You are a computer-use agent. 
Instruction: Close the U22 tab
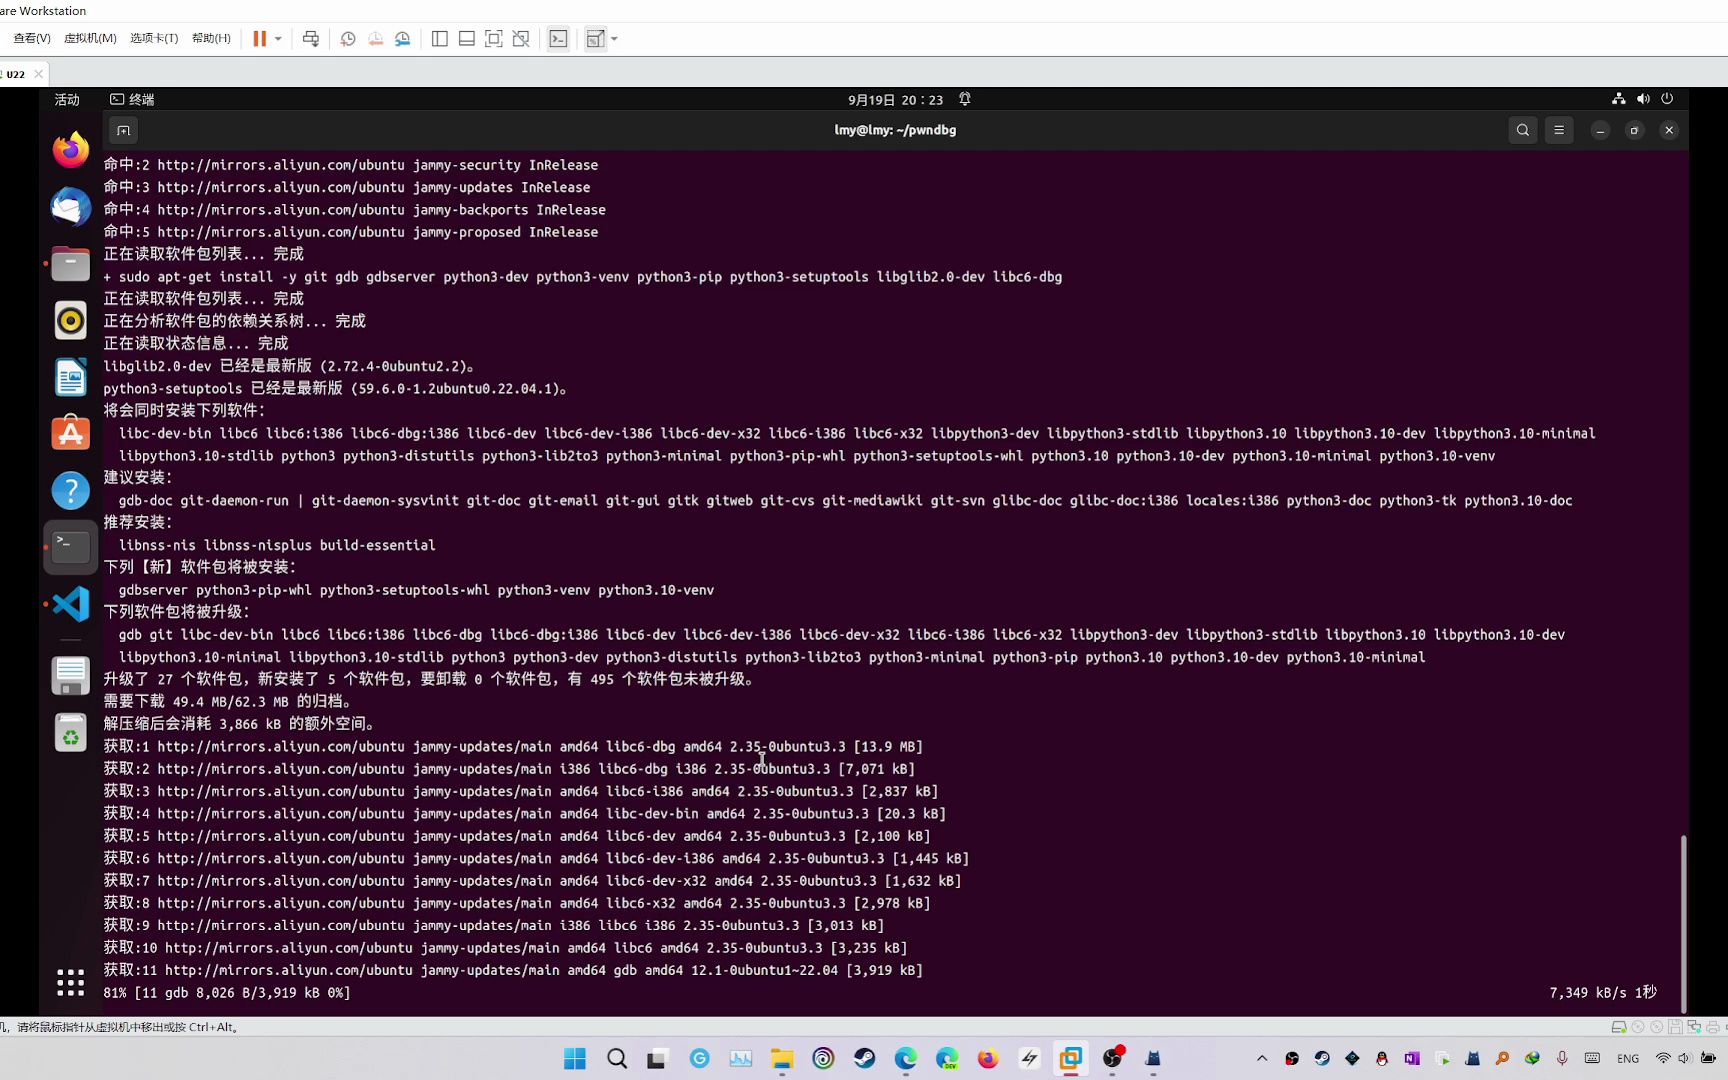pos(38,74)
